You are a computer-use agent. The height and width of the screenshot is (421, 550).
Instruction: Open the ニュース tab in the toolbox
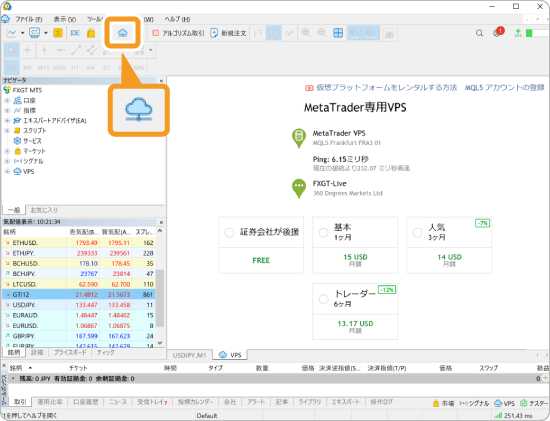[x=118, y=402]
